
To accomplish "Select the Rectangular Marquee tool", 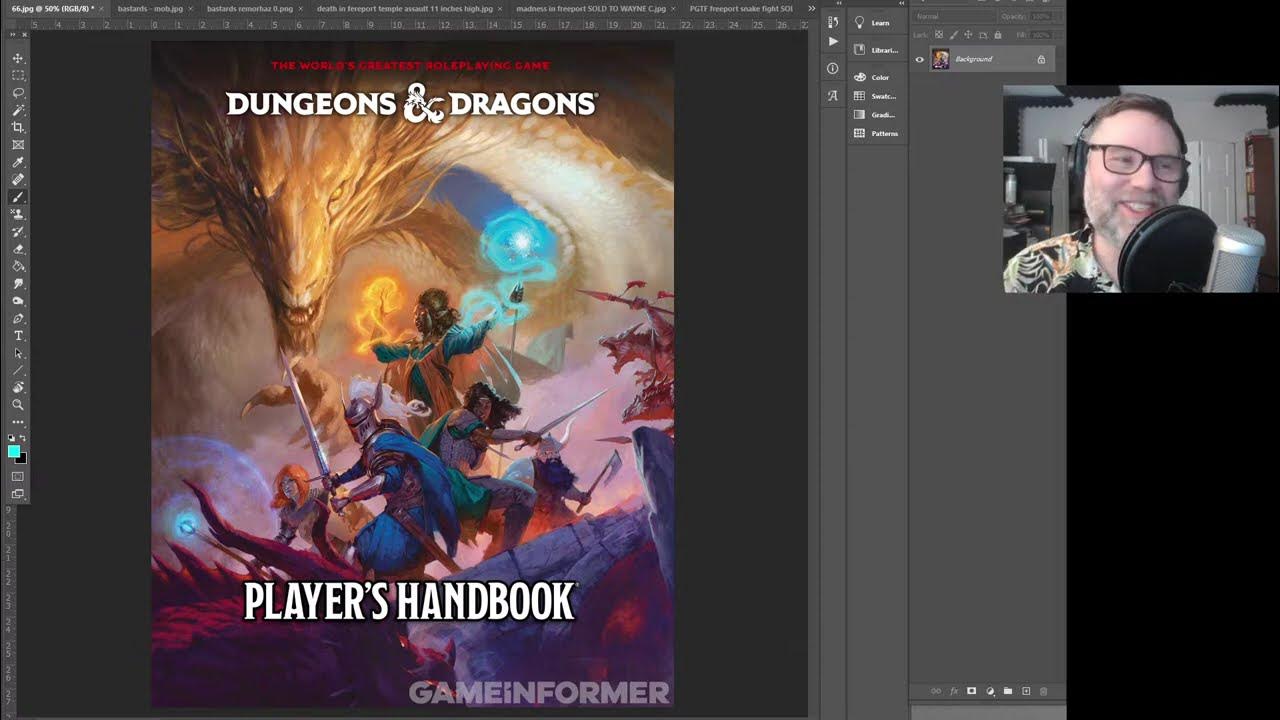I will coord(18,75).
